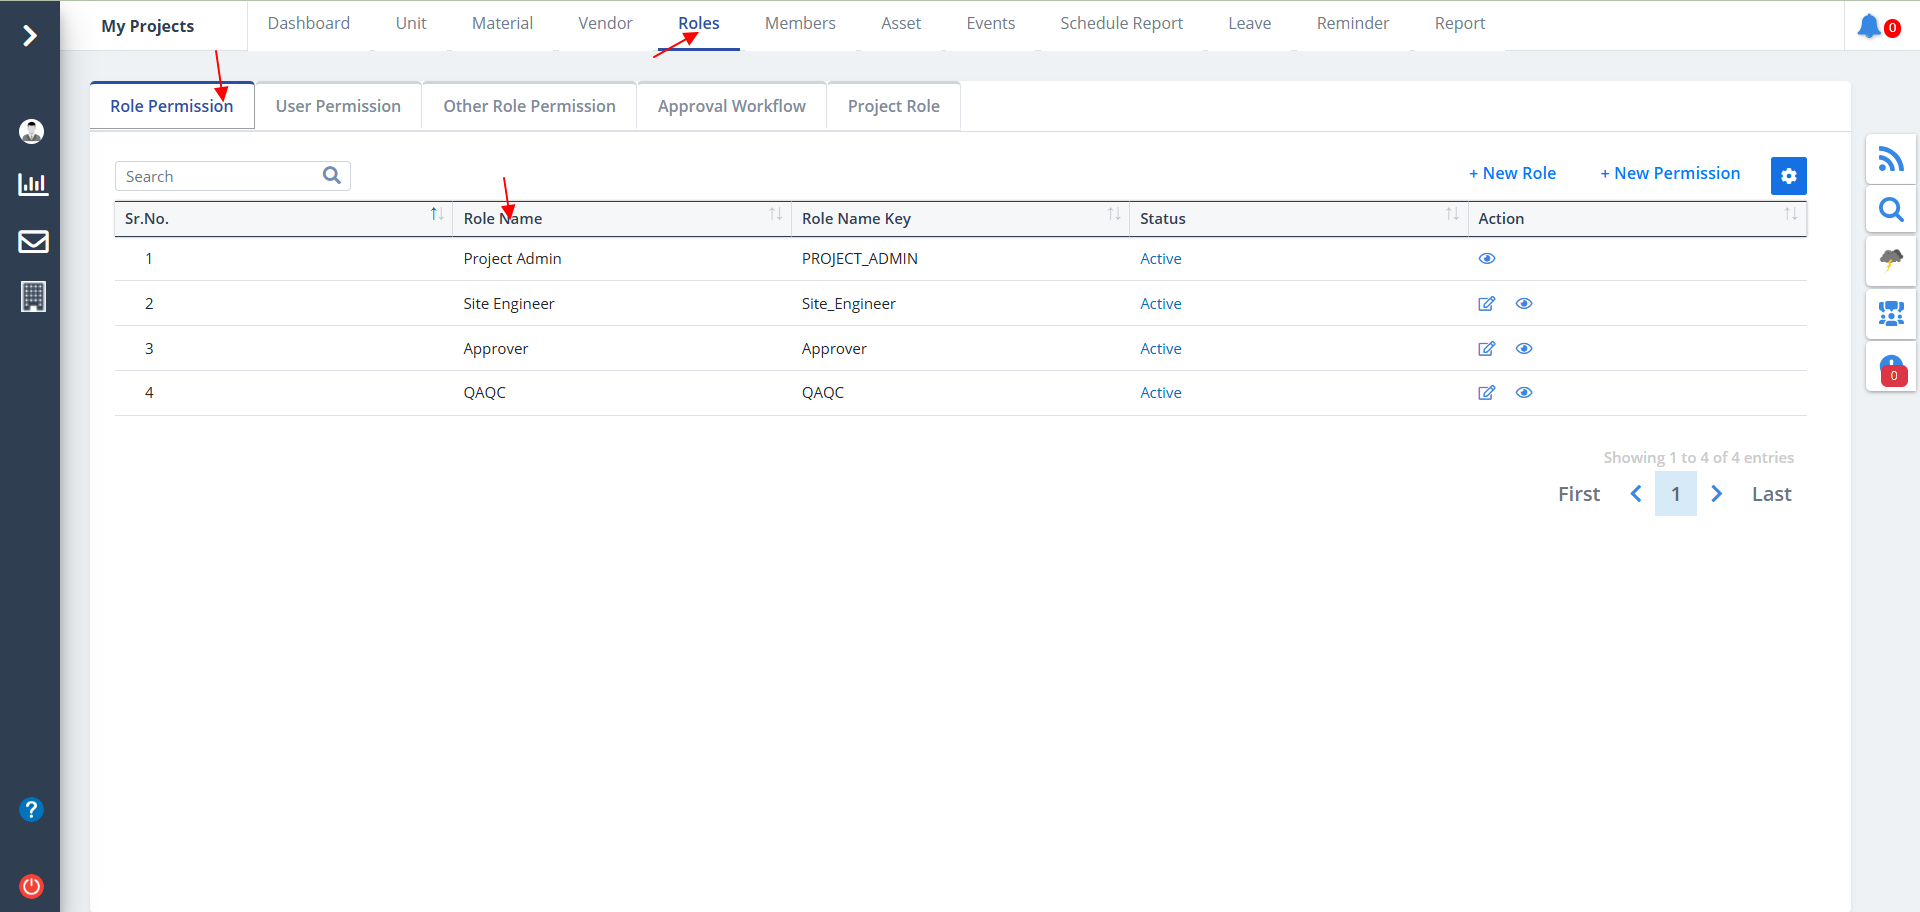Screen dimensions: 1920x912
Task: Sort table by Role Name column
Action: [x=775, y=215]
